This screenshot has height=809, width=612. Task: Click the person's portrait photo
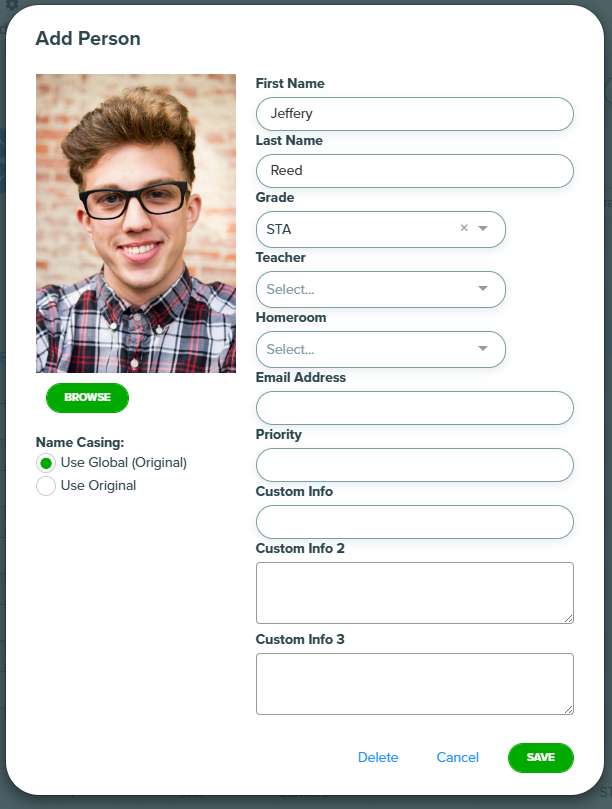coord(136,223)
